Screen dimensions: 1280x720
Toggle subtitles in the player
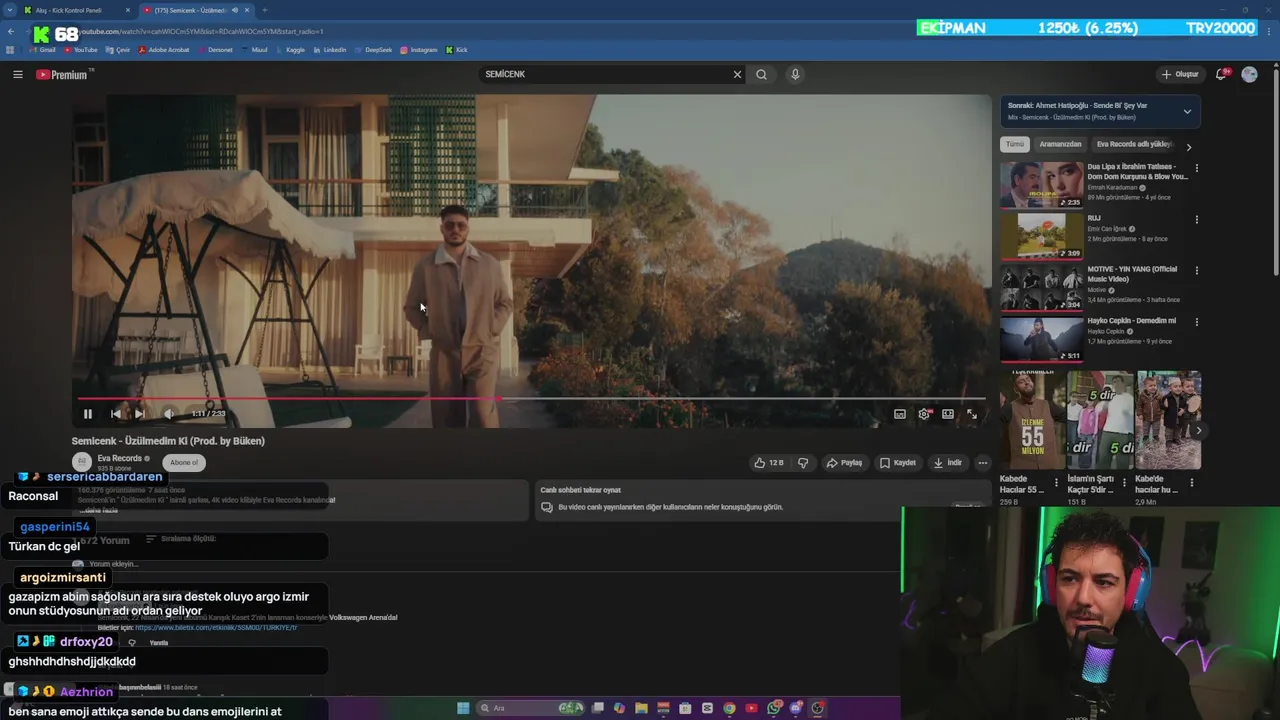[900, 414]
